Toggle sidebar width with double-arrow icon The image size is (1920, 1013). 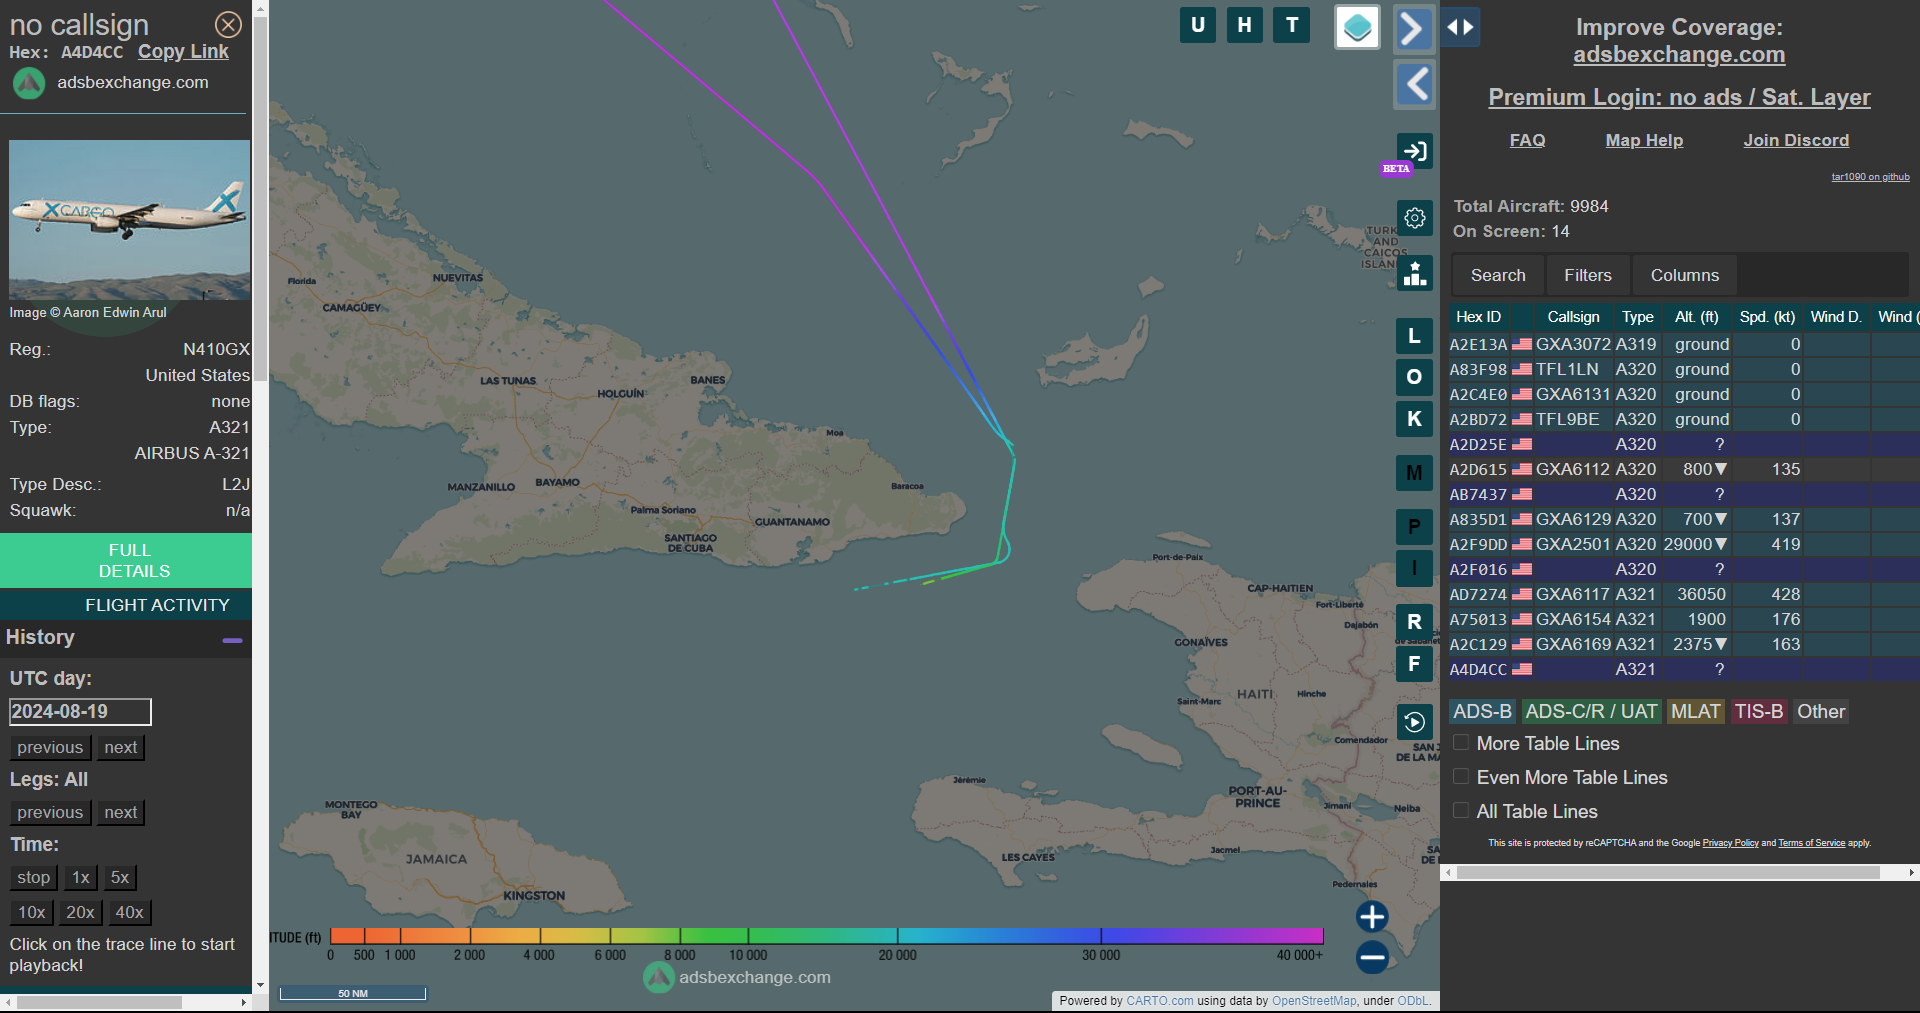point(1461,27)
